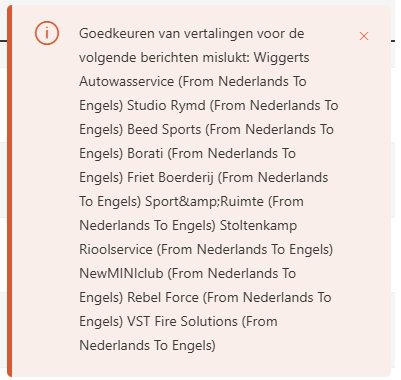Click the 'Autowasservice' text entry

(x=127, y=82)
